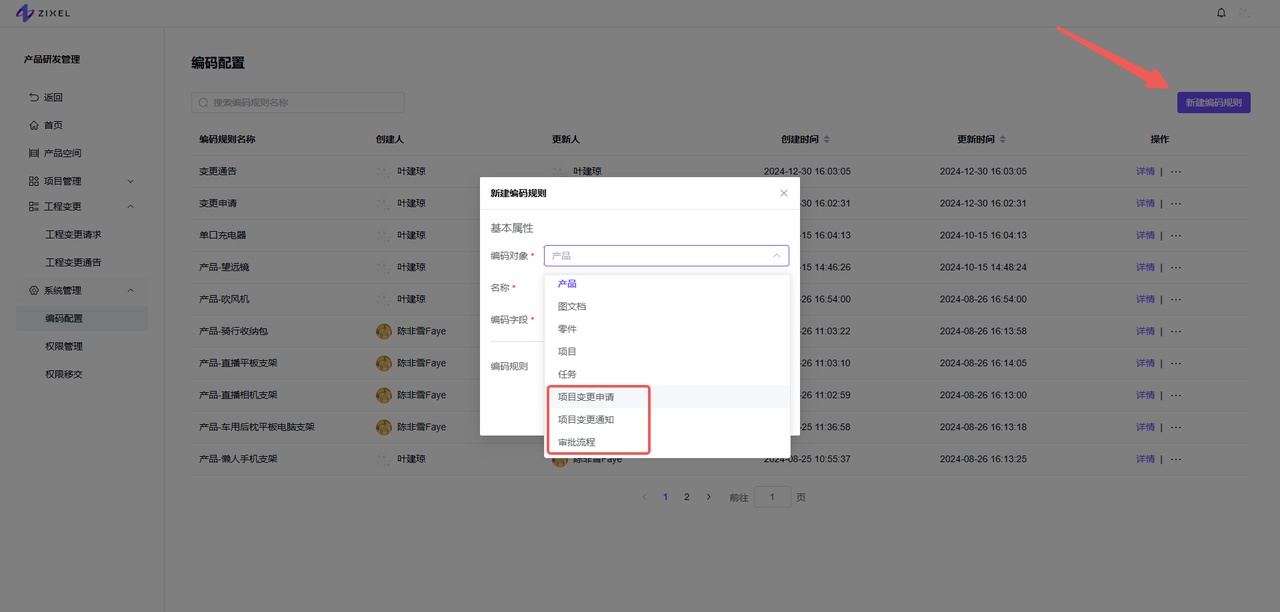Open more options for 产品-望远镜 row
This screenshot has width=1280, height=612.
coord(1176,267)
